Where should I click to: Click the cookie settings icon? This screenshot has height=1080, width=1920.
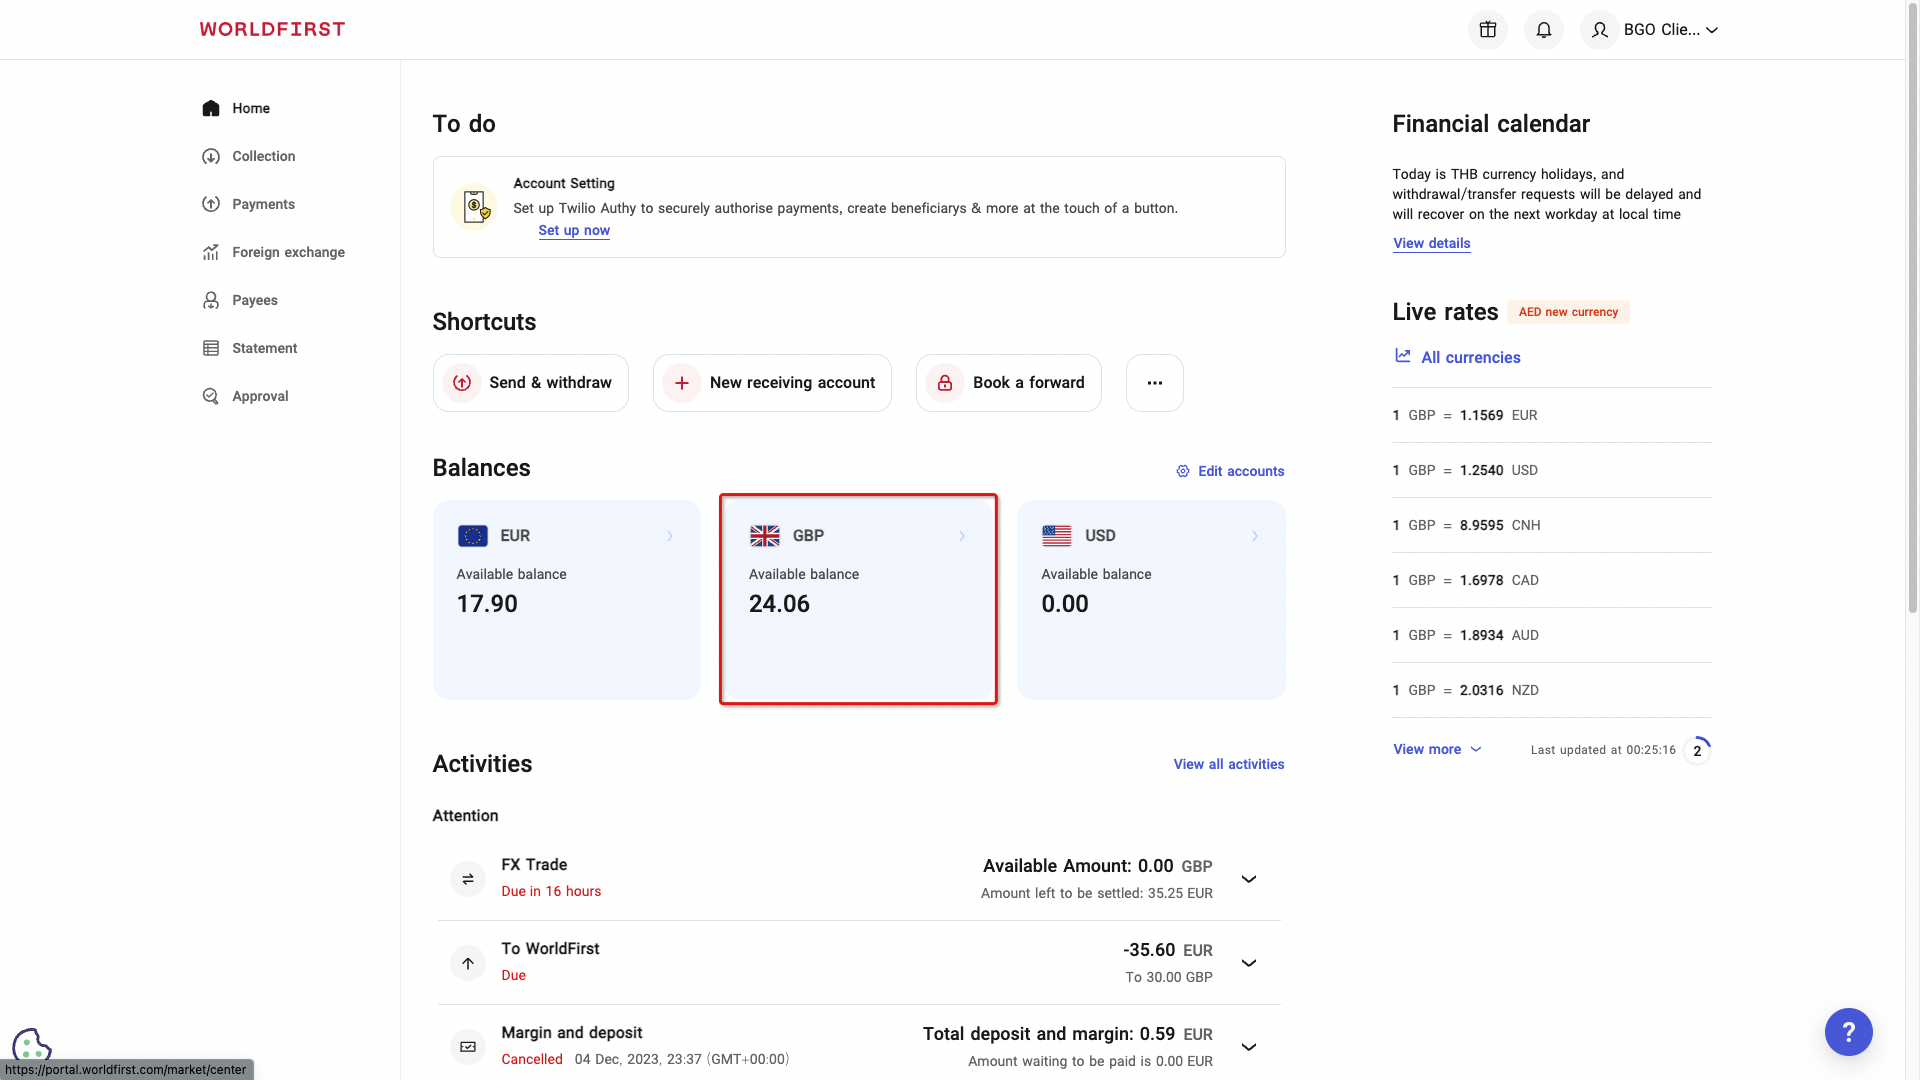tap(31, 1046)
